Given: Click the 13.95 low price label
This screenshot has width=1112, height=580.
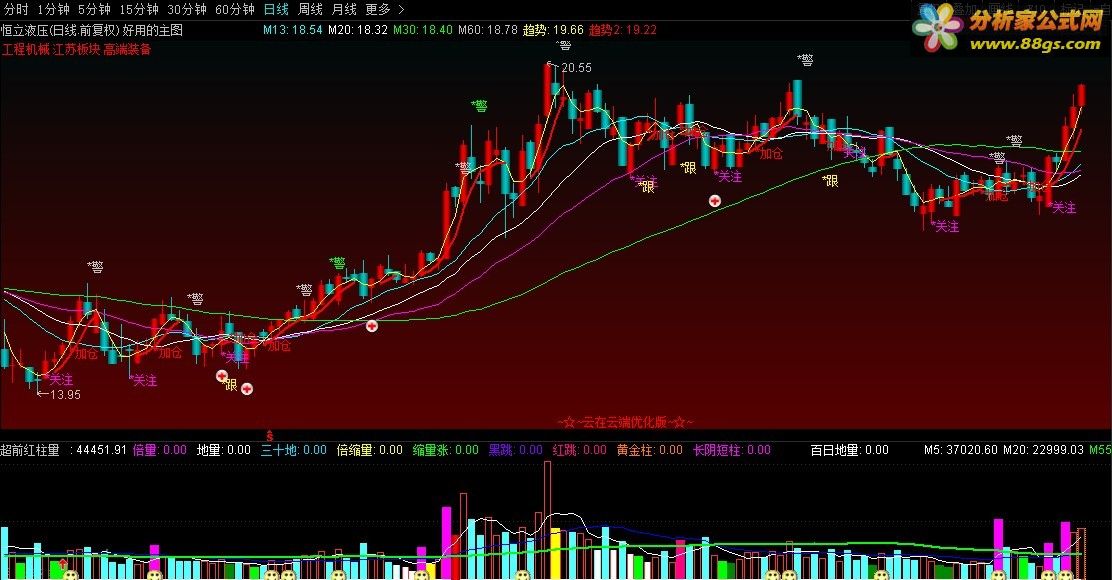Looking at the screenshot, I should coord(65,395).
